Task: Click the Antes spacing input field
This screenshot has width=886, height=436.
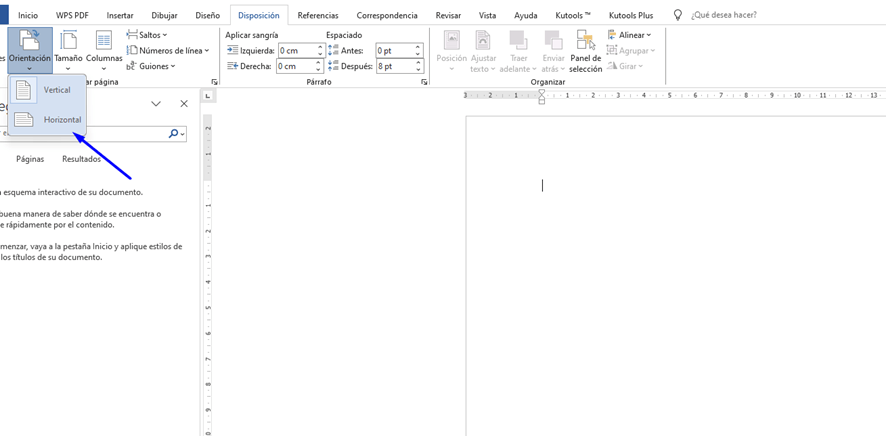Action: (395, 50)
